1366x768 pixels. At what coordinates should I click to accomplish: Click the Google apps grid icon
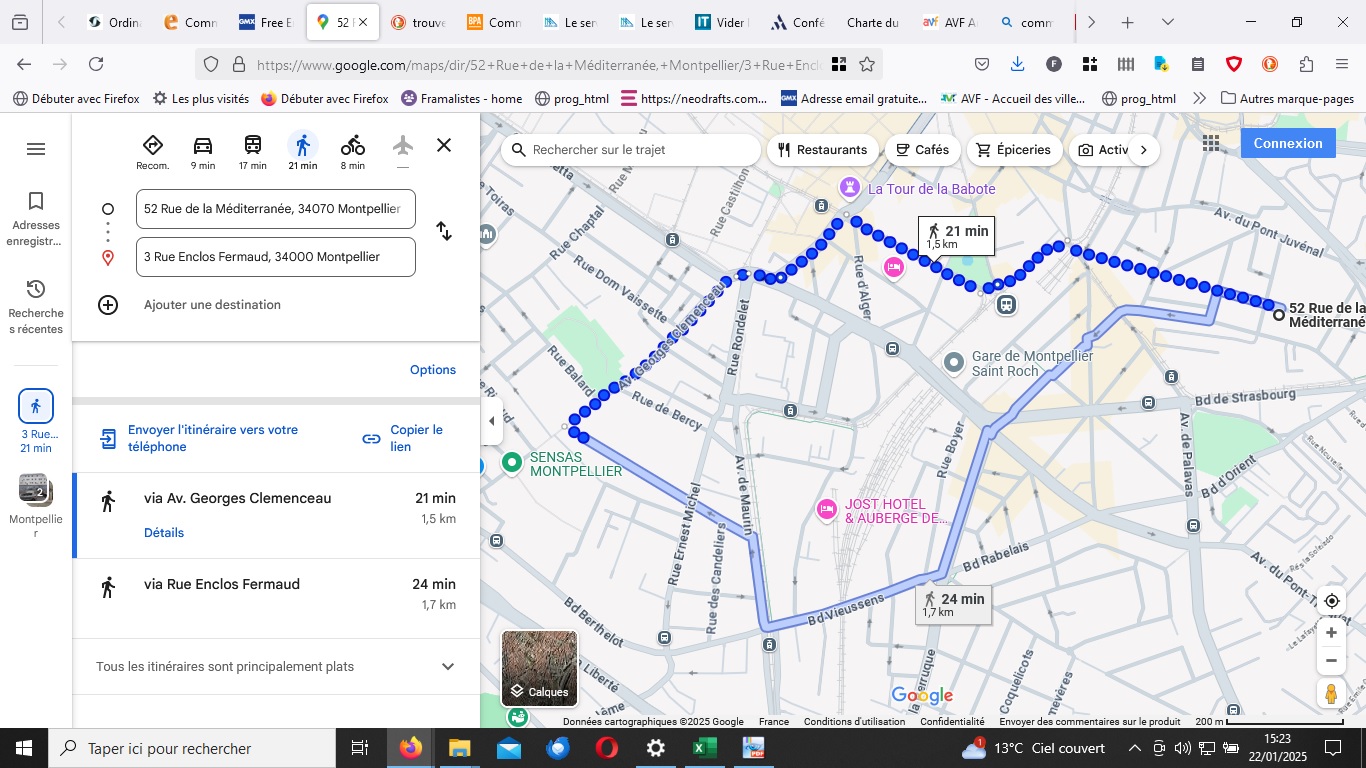(x=1211, y=143)
